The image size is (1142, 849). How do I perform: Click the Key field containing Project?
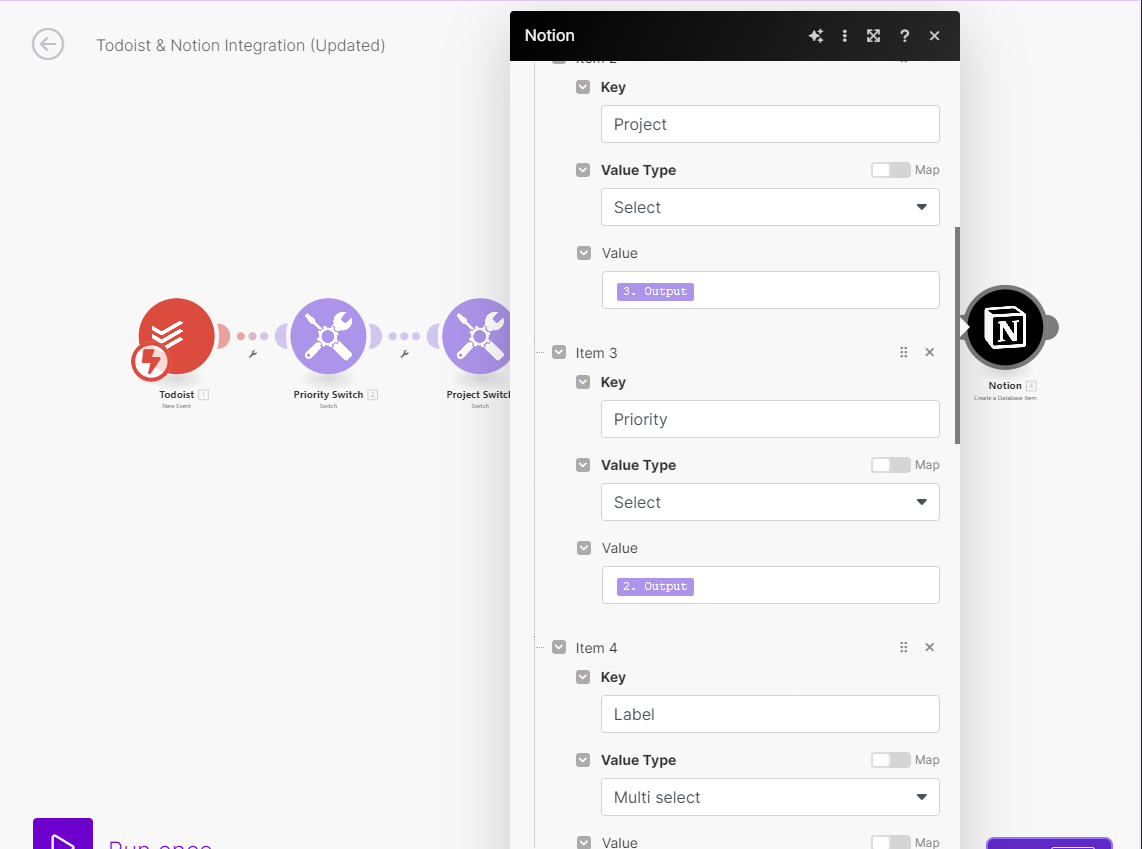[x=770, y=124]
